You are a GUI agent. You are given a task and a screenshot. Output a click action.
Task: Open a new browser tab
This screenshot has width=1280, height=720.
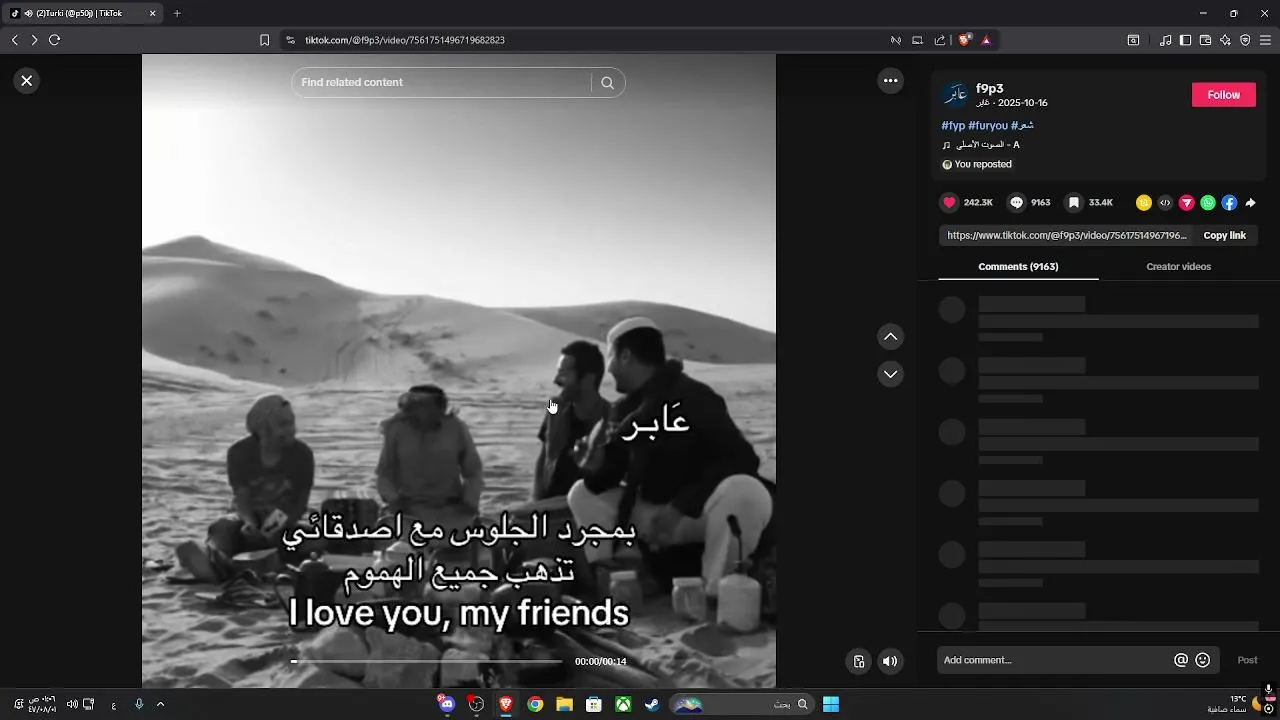[177, 13]
